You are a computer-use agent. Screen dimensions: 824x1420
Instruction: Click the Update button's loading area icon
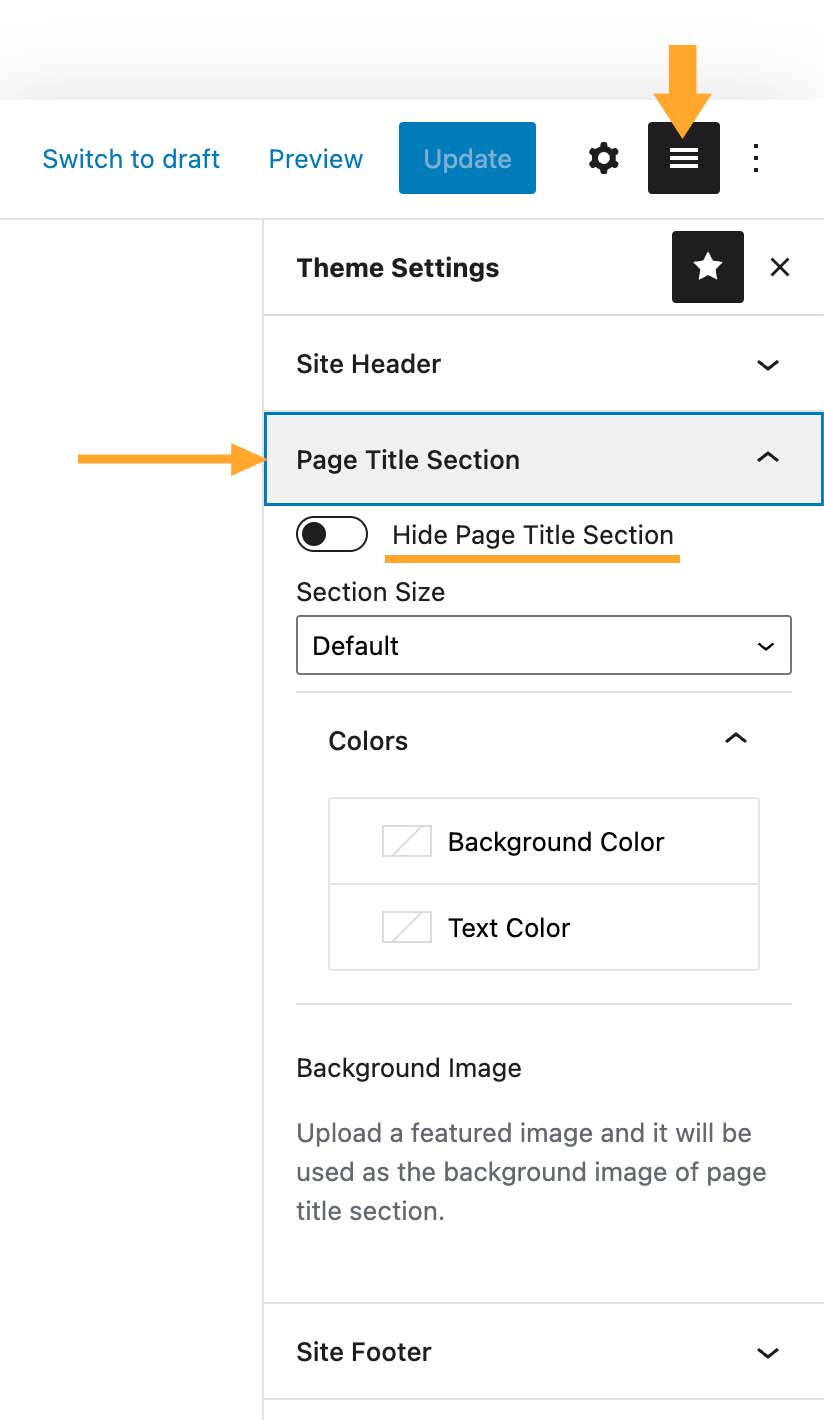point(467,157)
